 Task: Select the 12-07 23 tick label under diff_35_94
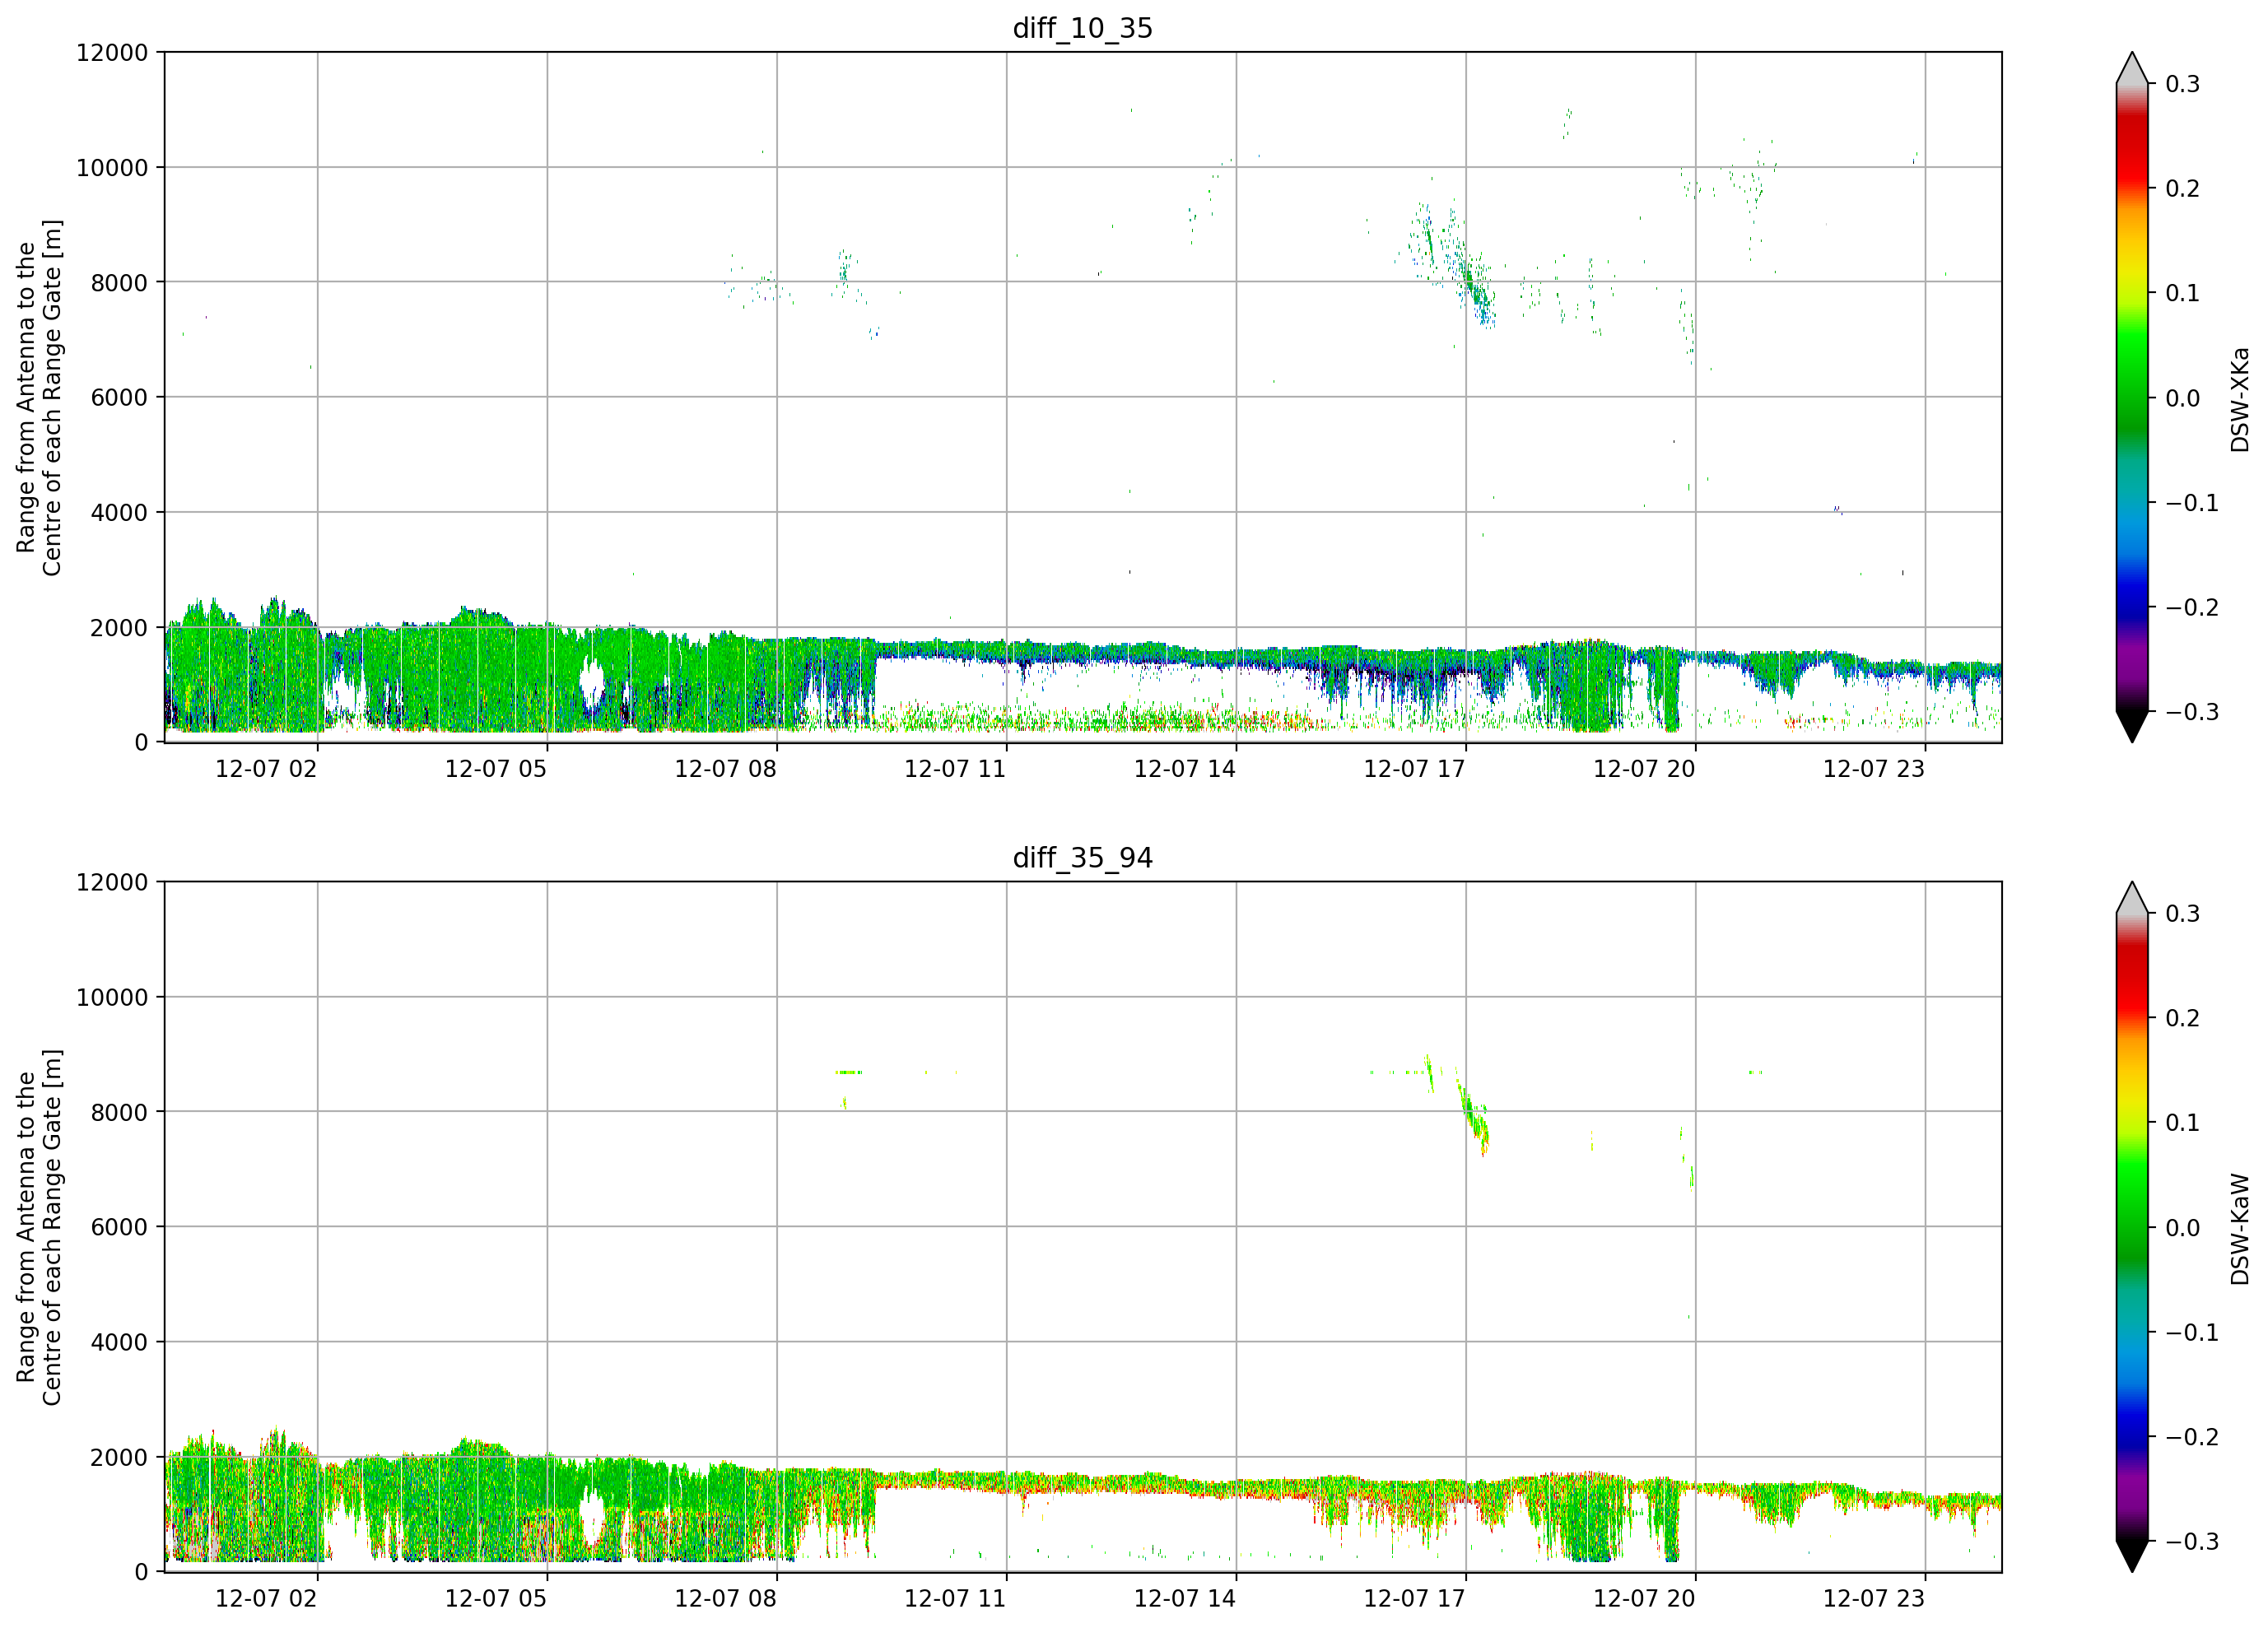pos(1874,1599)
